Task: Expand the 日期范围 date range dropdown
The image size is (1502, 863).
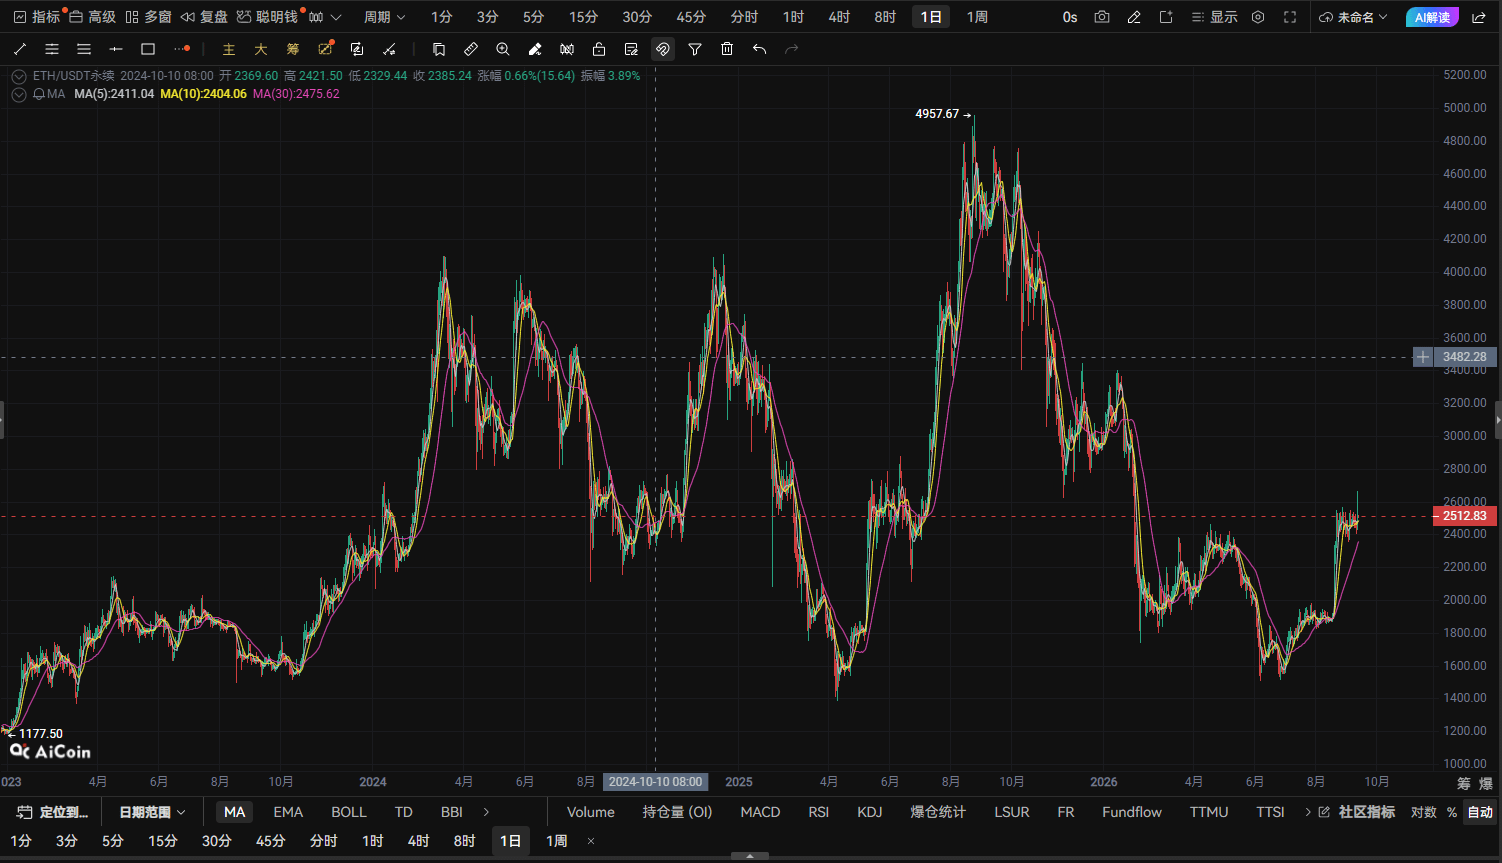Action: [x=152, y=812]
